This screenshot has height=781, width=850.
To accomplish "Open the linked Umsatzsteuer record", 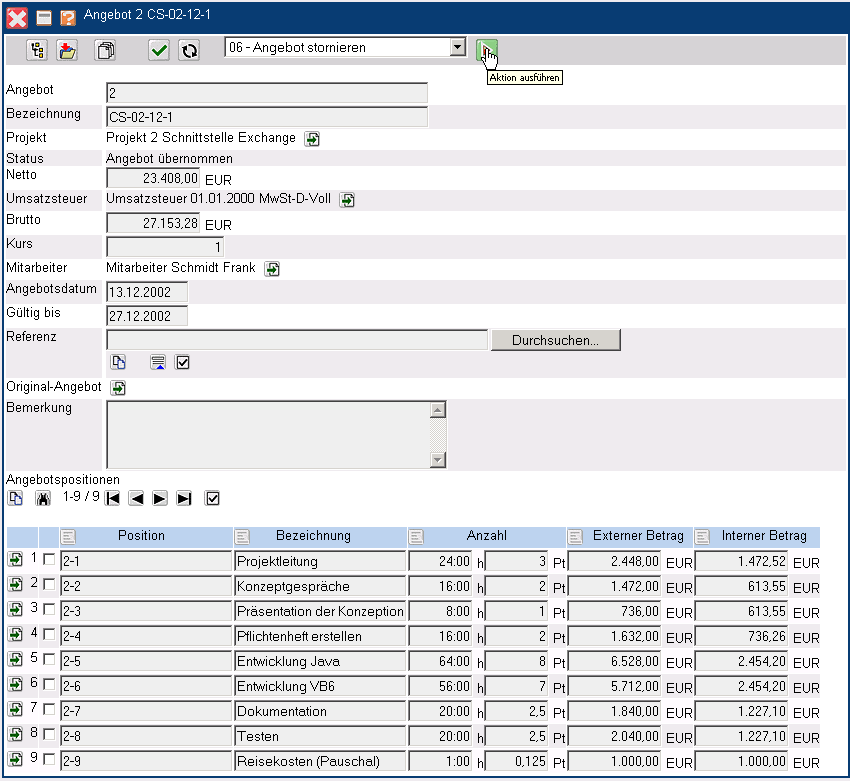I will 347,200.
